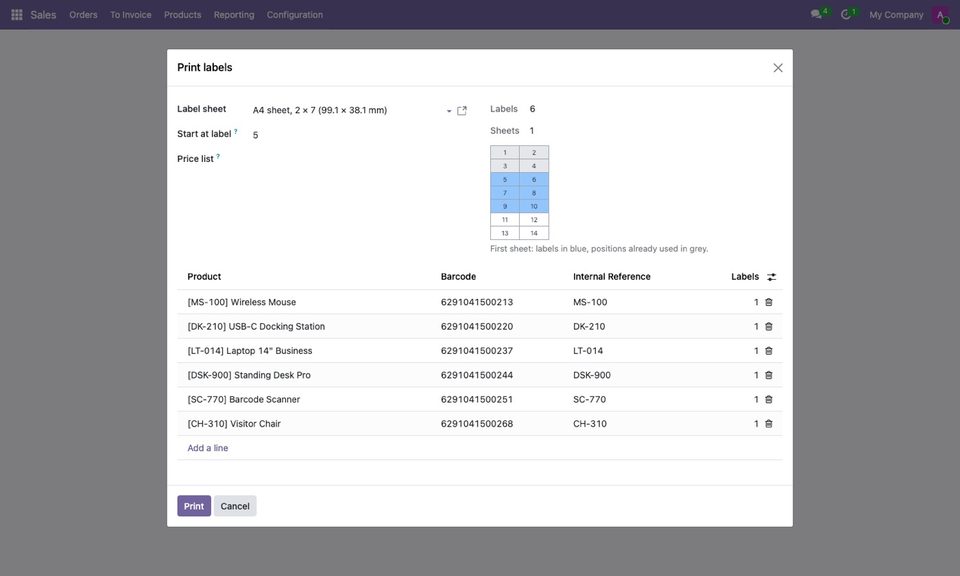Open the label sheet external link icon
Image resolution: width=960 pixels, height=576 pixels.
pos(462,111)
